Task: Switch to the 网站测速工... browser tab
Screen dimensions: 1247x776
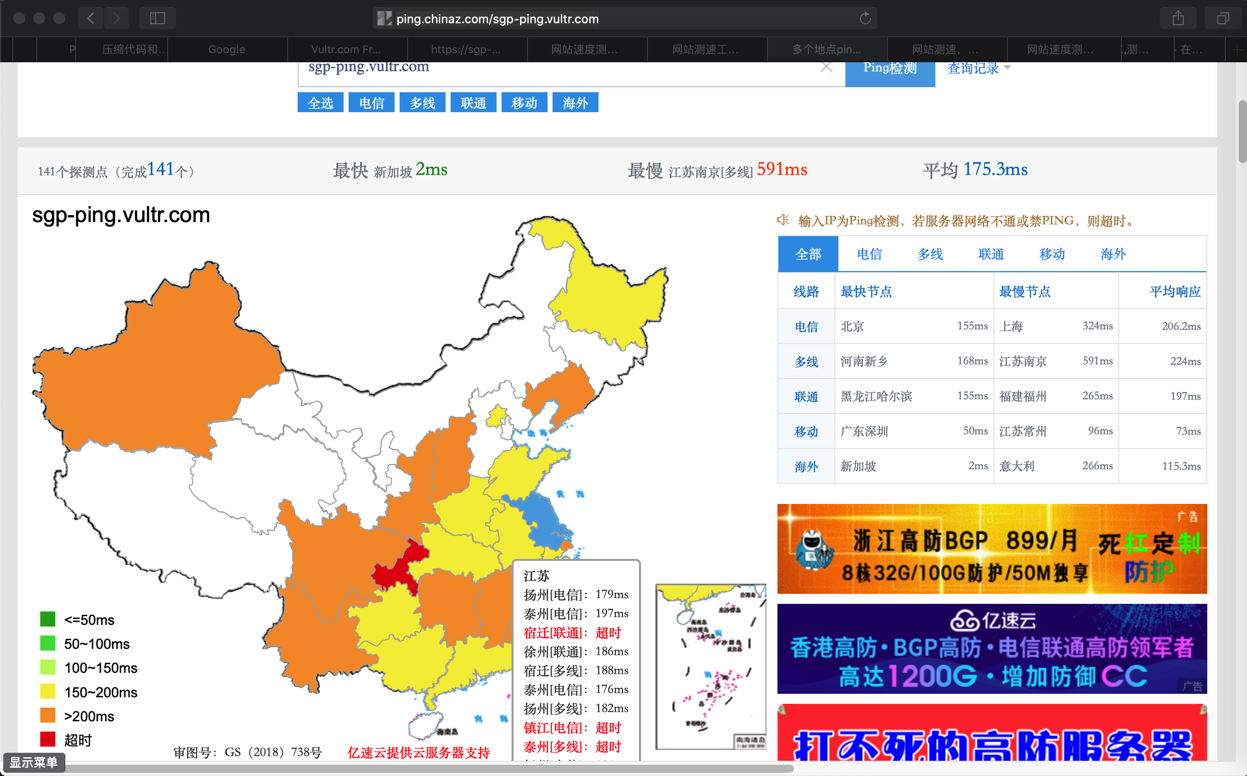Action: coord(706,49)
